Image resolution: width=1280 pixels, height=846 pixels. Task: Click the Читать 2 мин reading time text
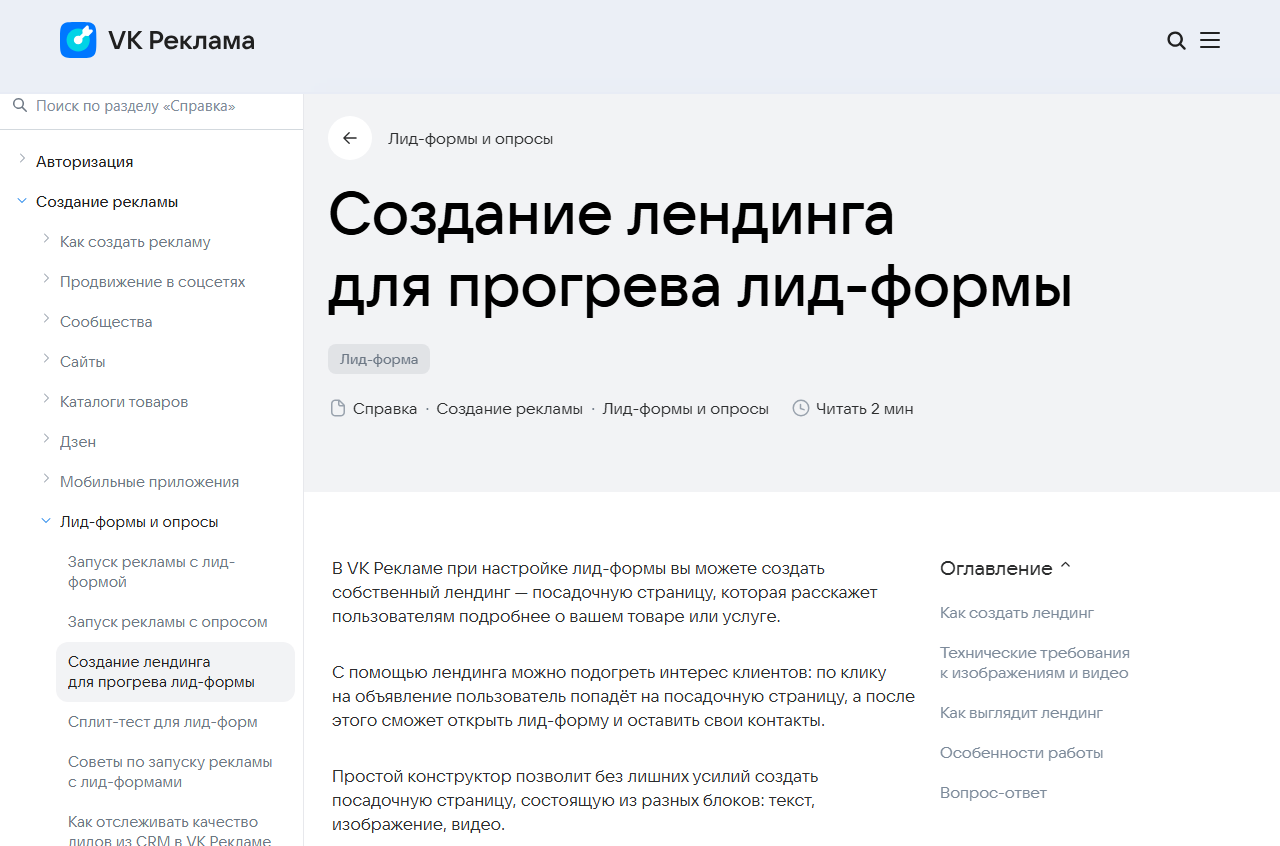864,409
